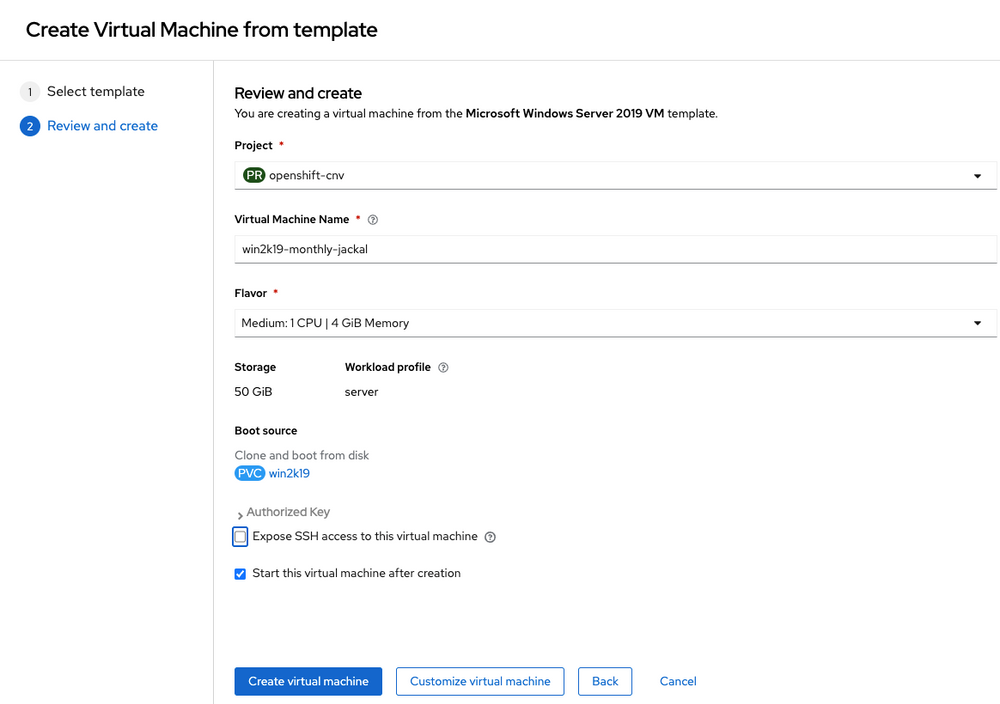The image size is (1000, 704).
Task: Click the step 1 circle in wizard sidebar
Action: 29,91
